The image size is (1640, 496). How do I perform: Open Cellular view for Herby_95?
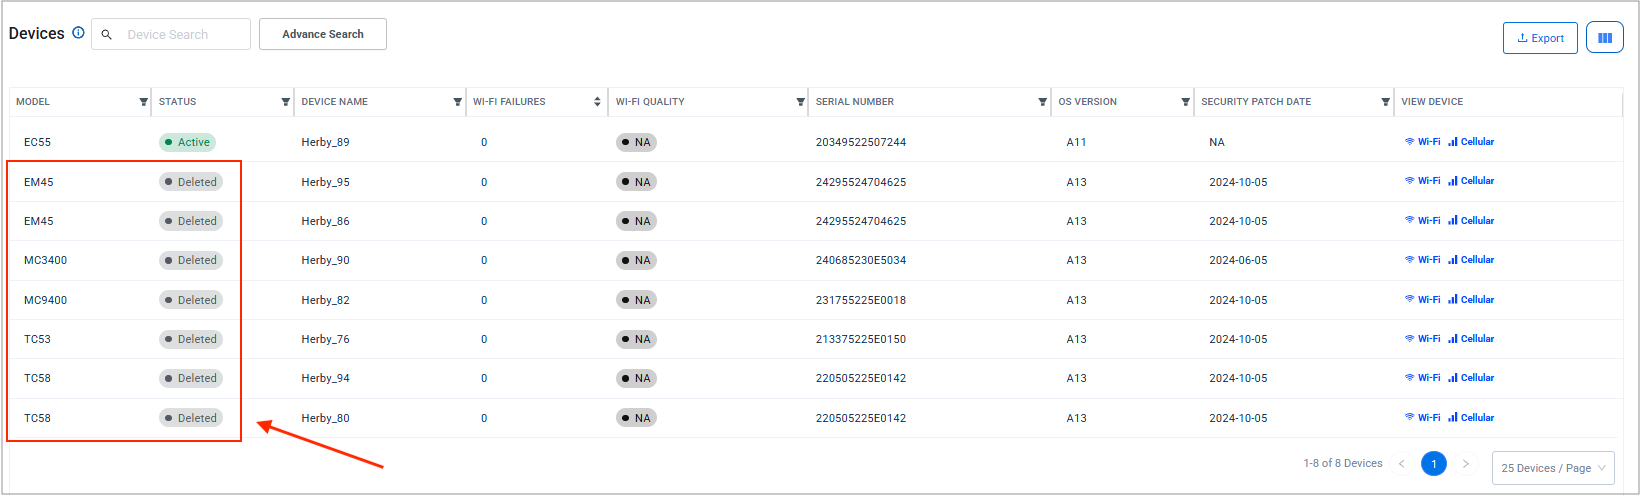click(x=1471, y=181)
